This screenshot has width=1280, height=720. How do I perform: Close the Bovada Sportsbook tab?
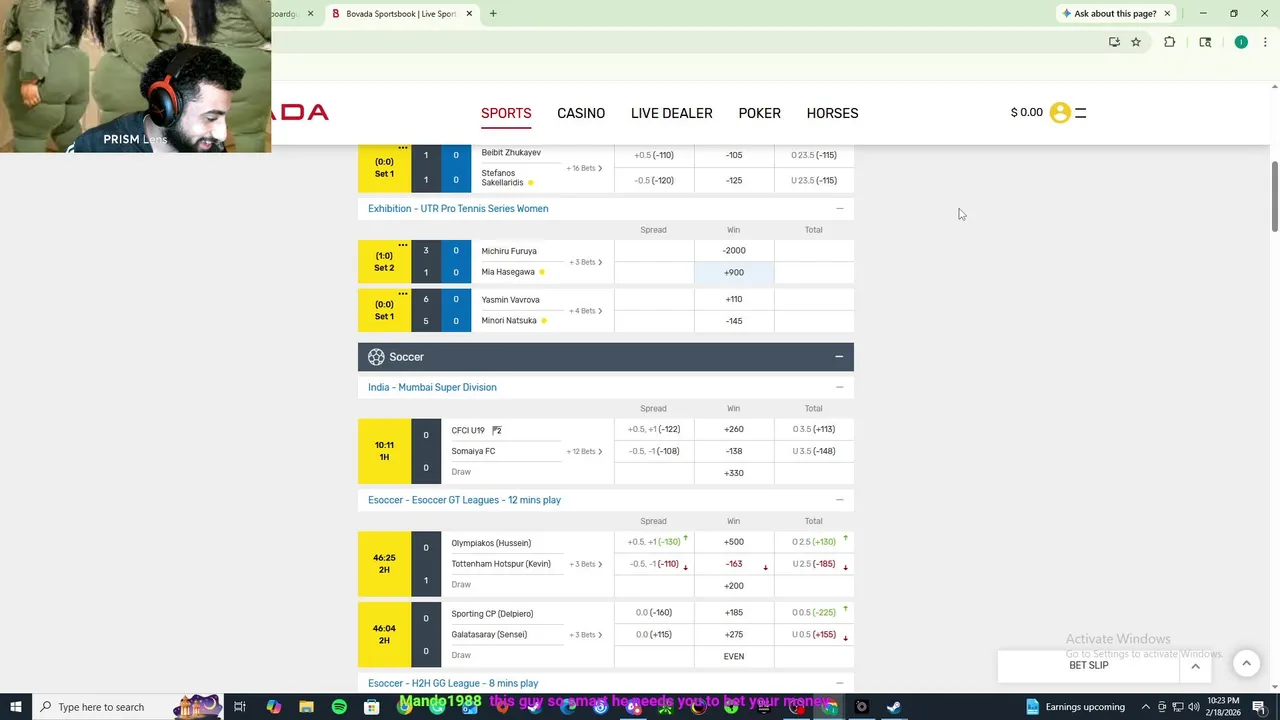(467, 14)
